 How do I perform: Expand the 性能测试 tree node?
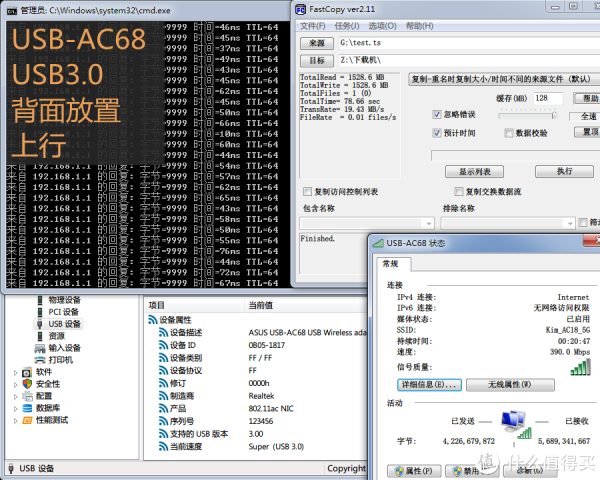pyautogui.click(x=15, y=421)
